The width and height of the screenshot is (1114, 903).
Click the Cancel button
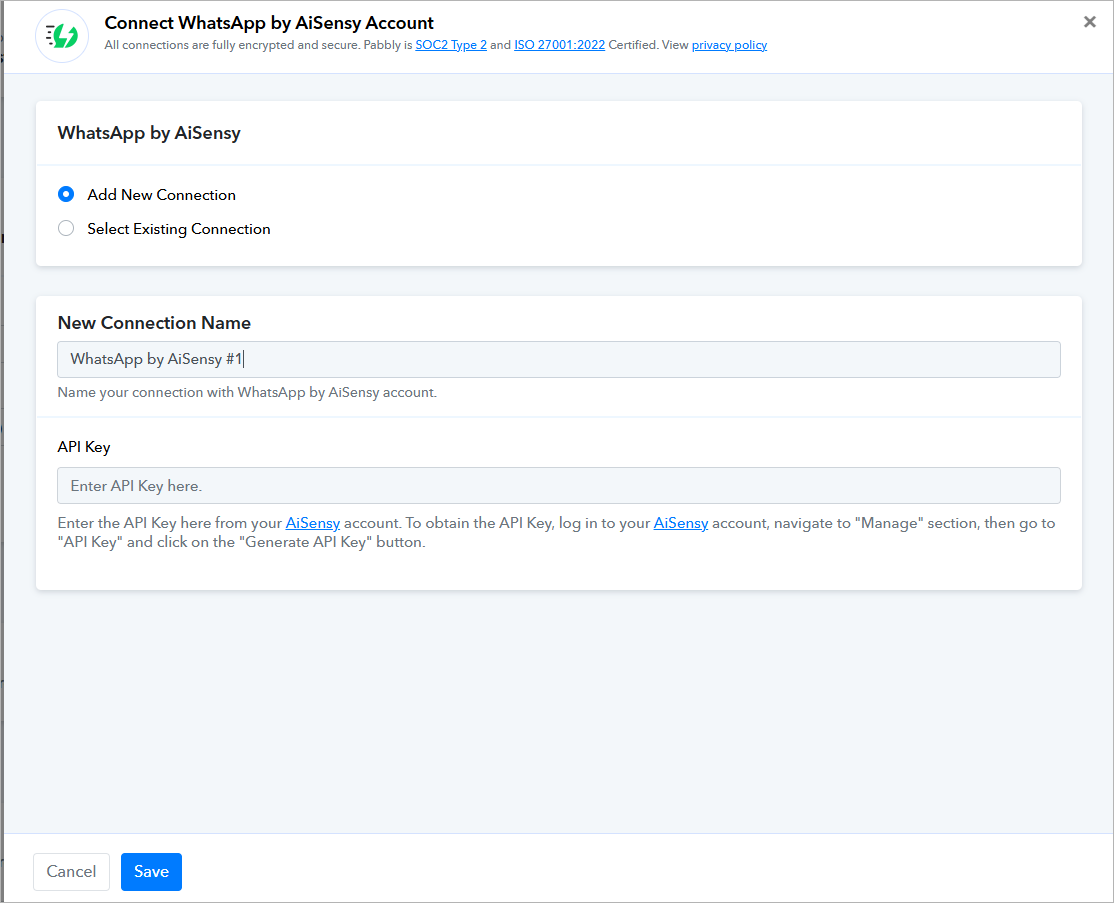tap(71, 871)
